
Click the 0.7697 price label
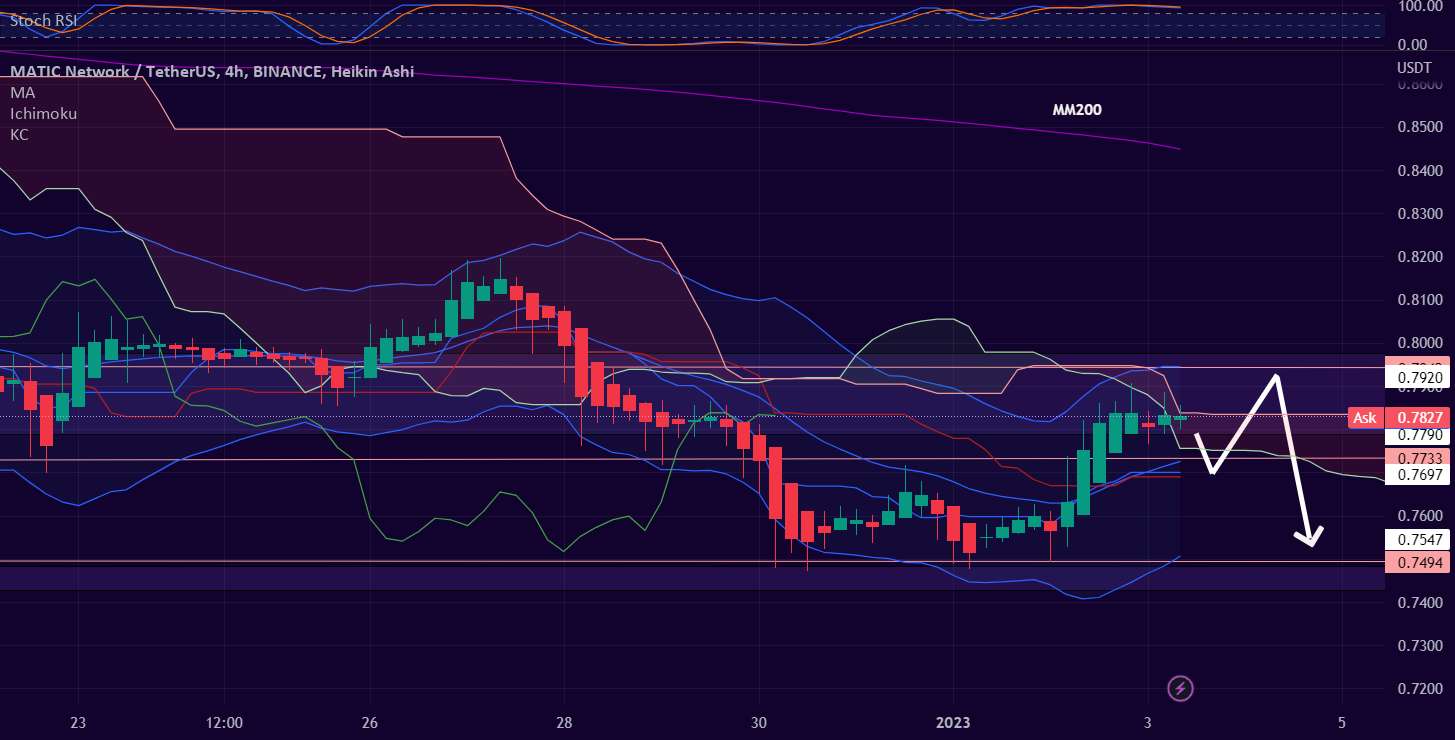coord(1416,474)
